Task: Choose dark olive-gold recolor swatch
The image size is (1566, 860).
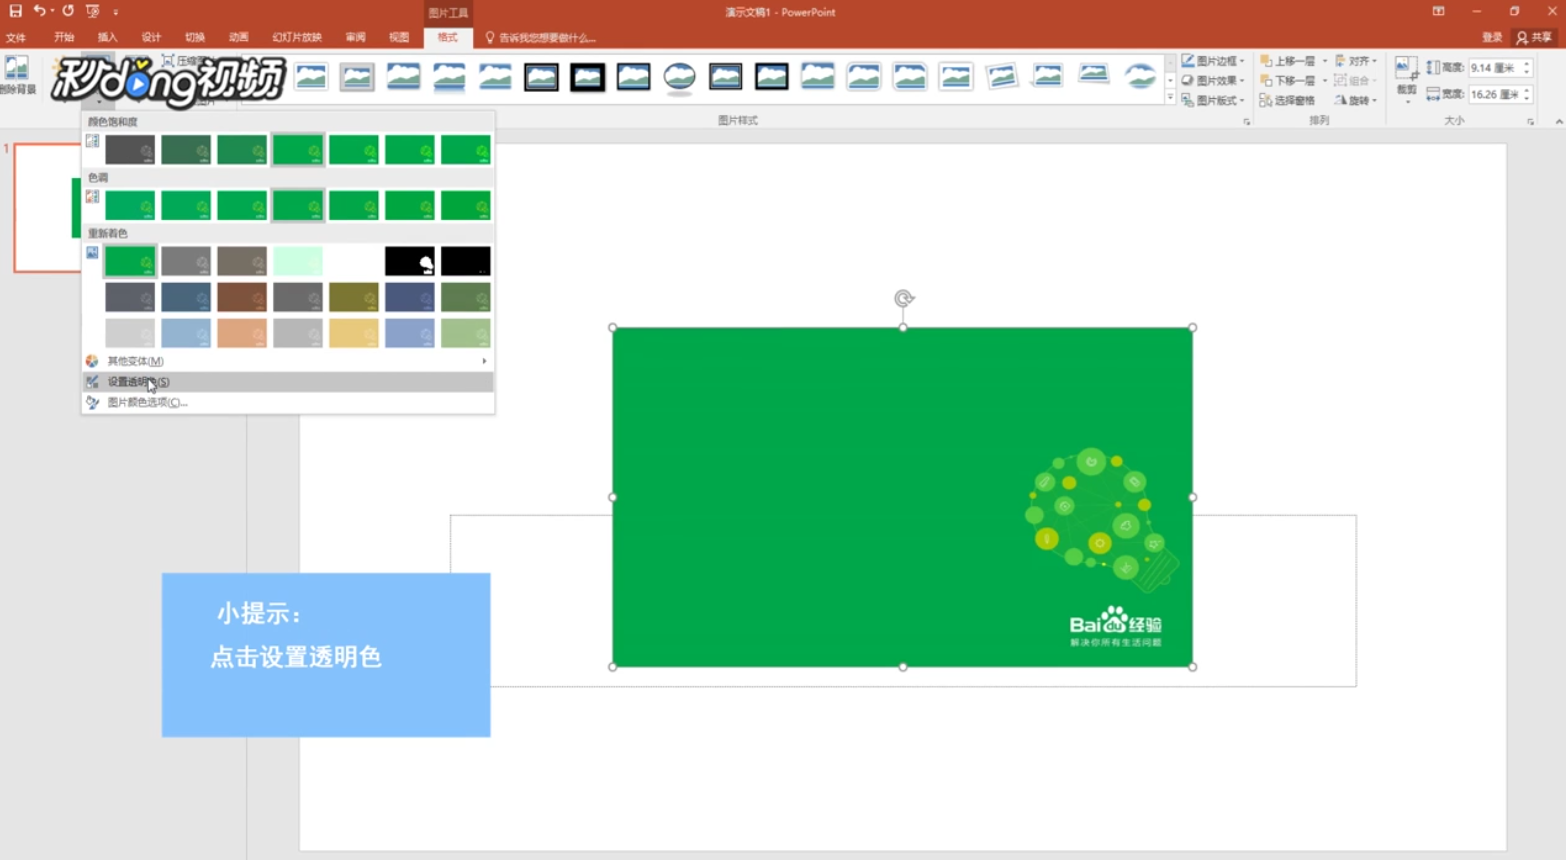Action: pyautogui.click(x=354, y=297)
